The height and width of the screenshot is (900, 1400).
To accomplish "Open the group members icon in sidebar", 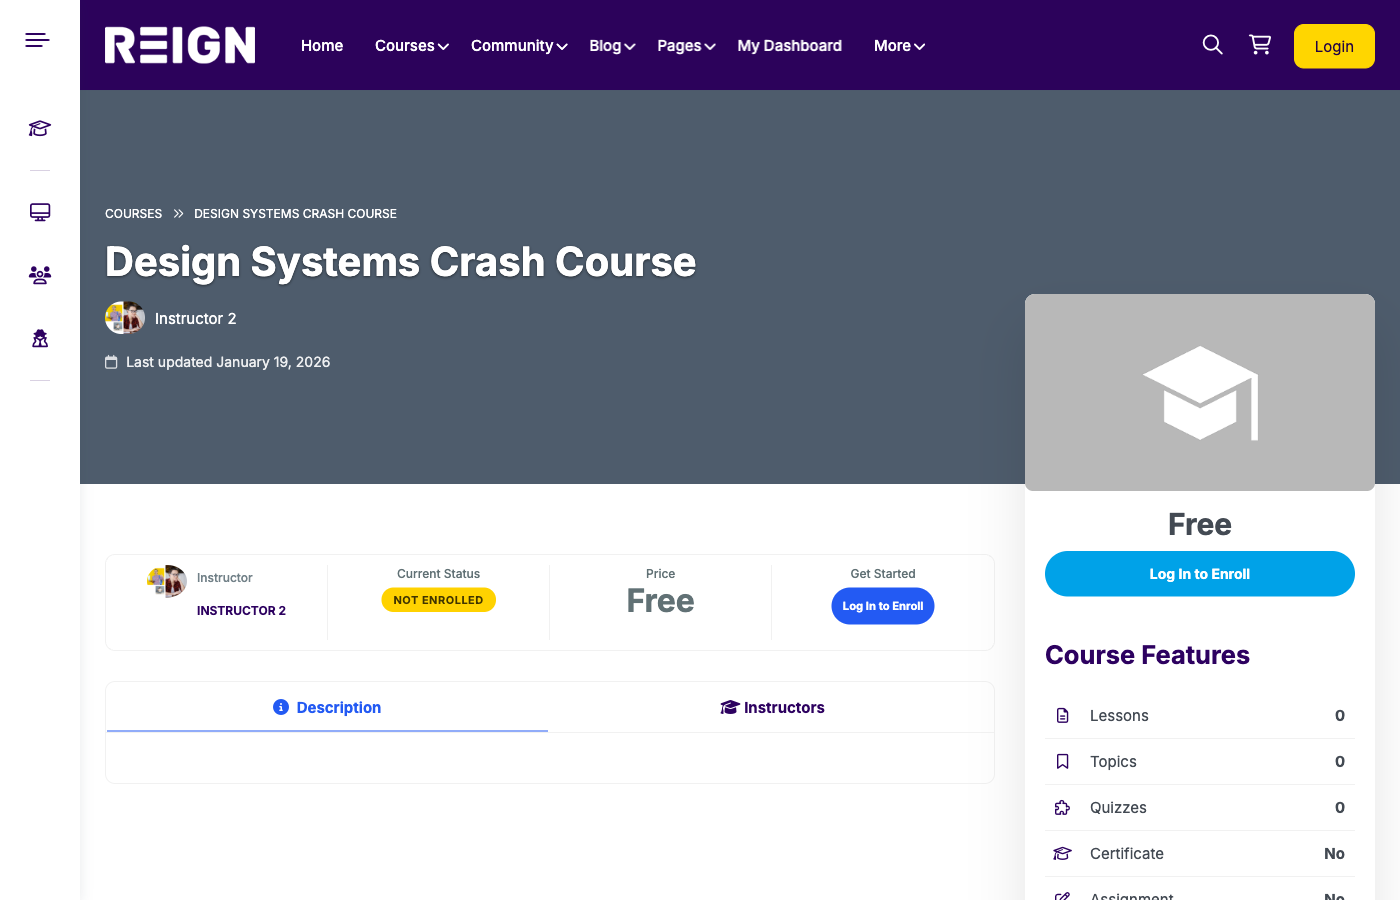I will click(x=39, y=274).
